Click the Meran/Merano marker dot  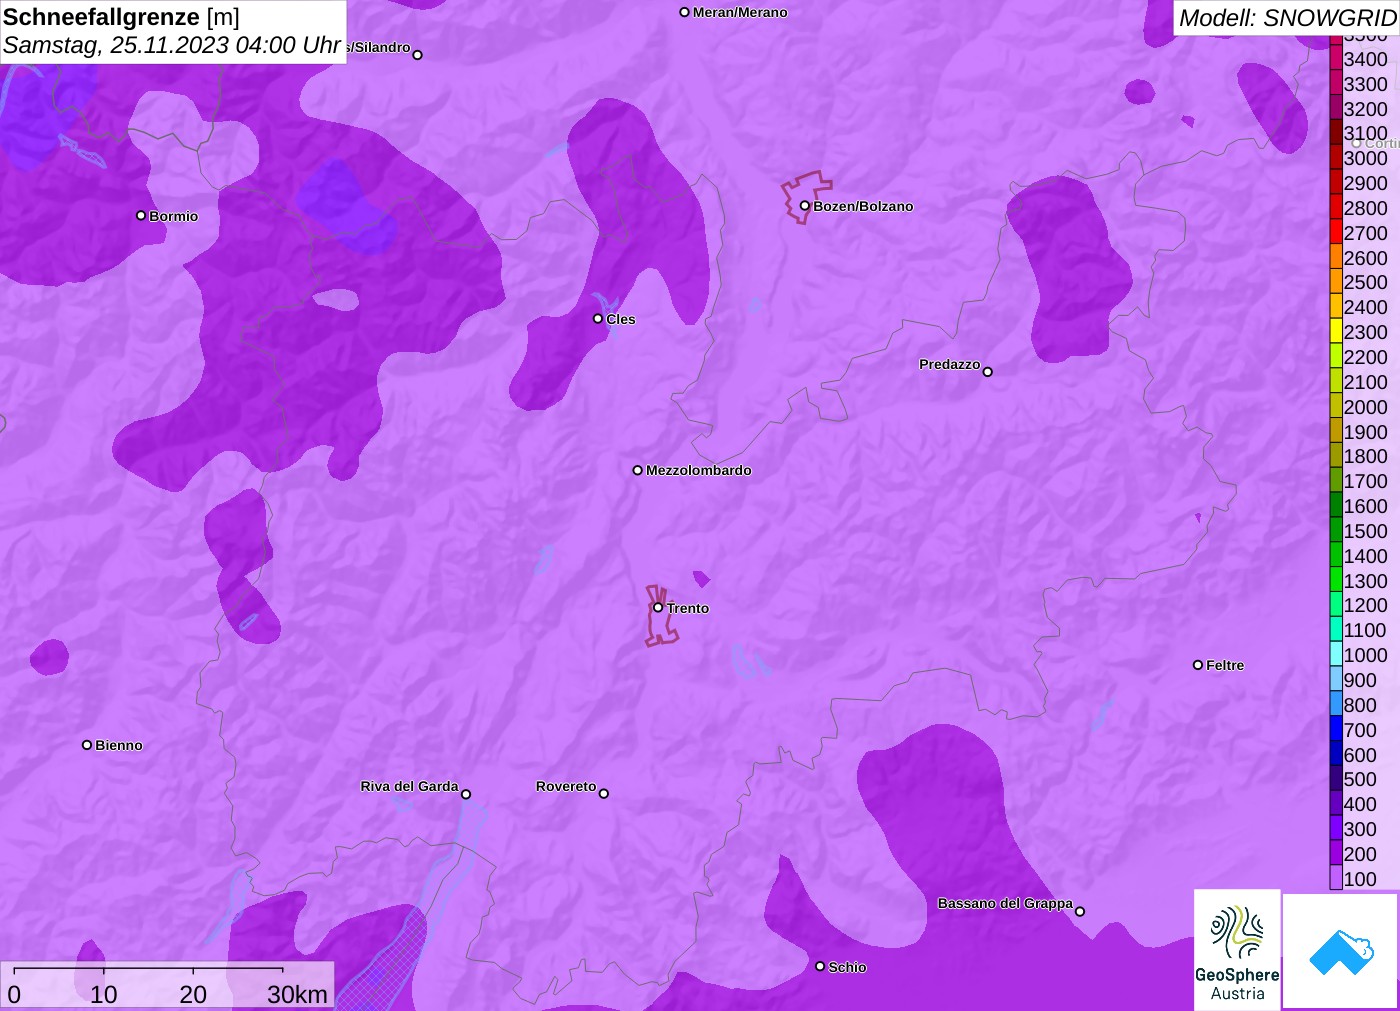click(x=685, y=12)
